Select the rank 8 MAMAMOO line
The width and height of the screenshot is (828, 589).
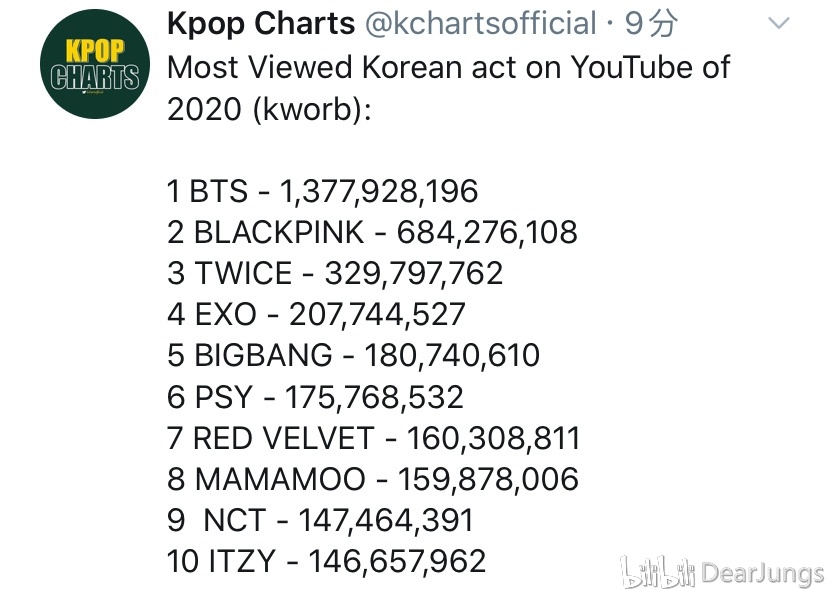[x=373, y=479]
